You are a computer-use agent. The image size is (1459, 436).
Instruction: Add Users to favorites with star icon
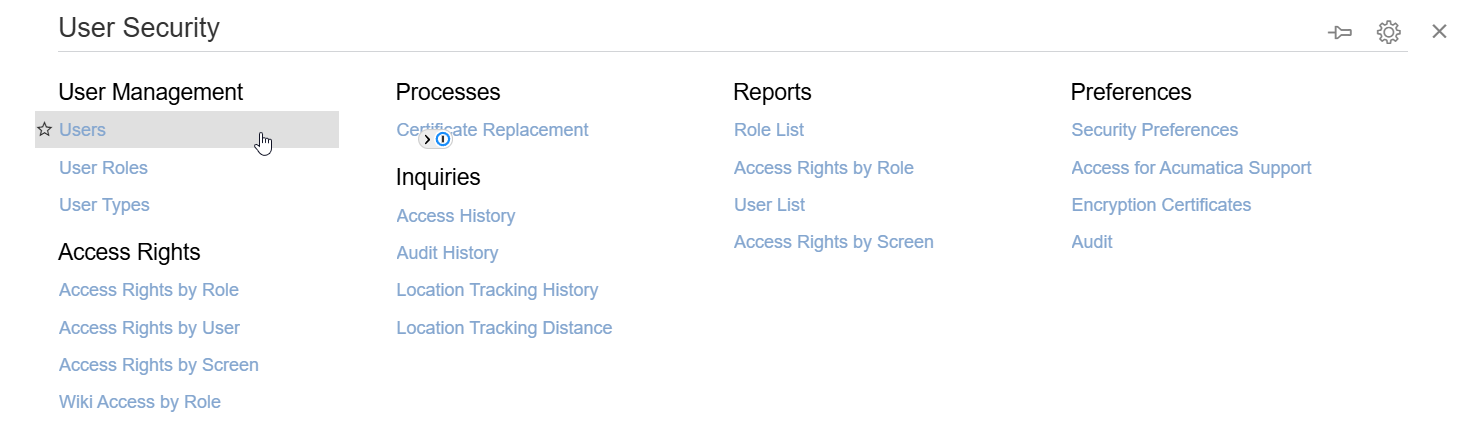tap(44, 130)
